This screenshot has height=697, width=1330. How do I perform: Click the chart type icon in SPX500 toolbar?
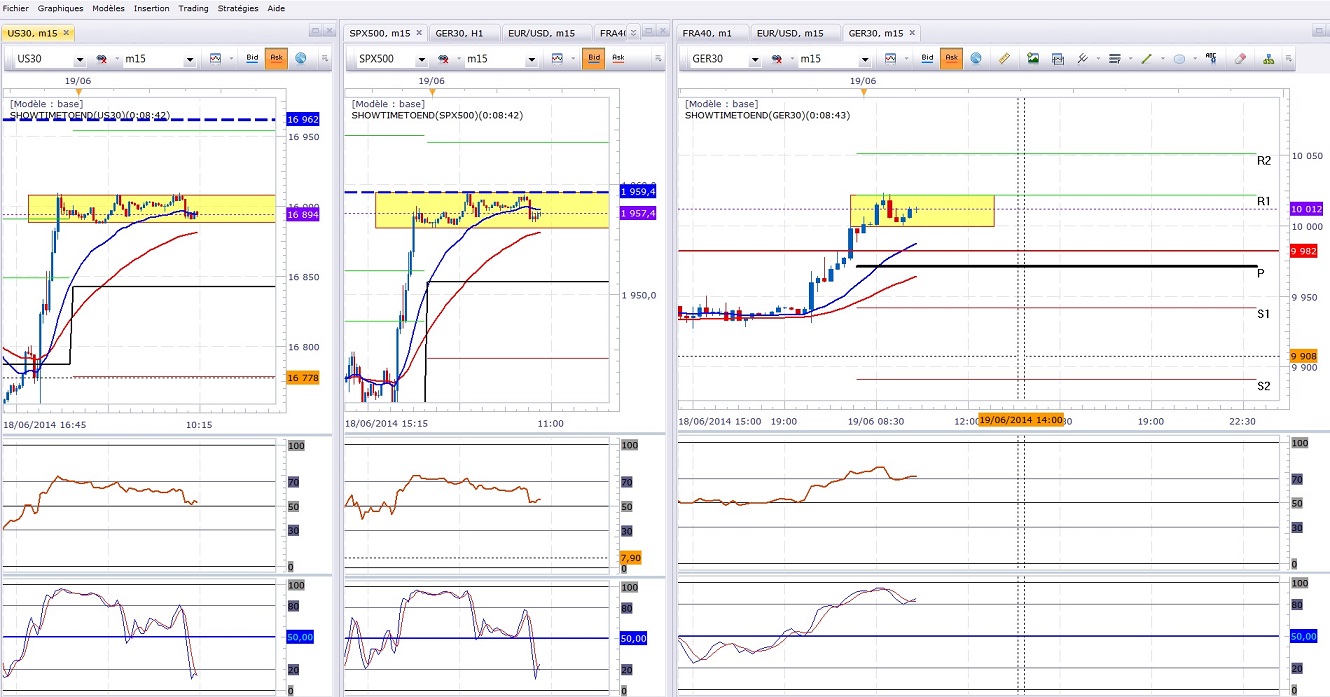click(x=556, y=59)
